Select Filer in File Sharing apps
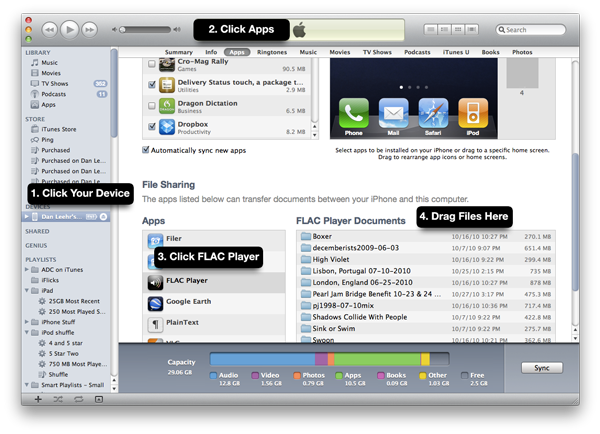 pyautogui.click(x=214, y=240)
